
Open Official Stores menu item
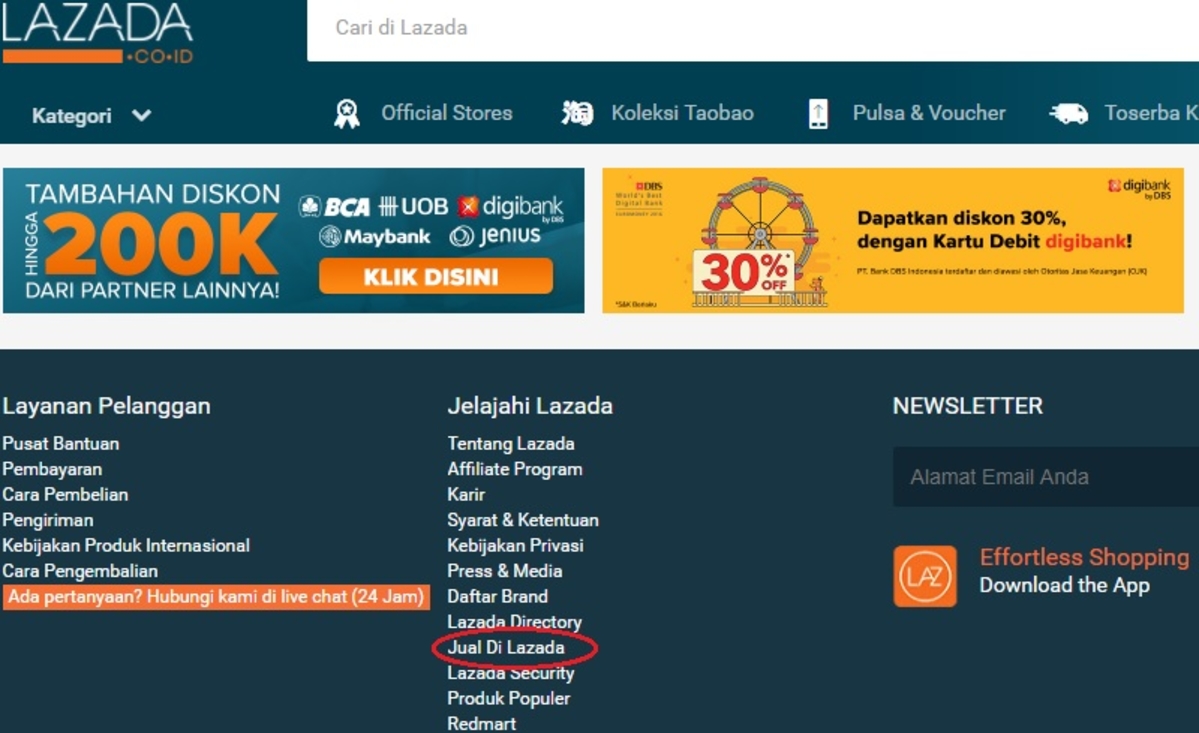click(446, 113)
